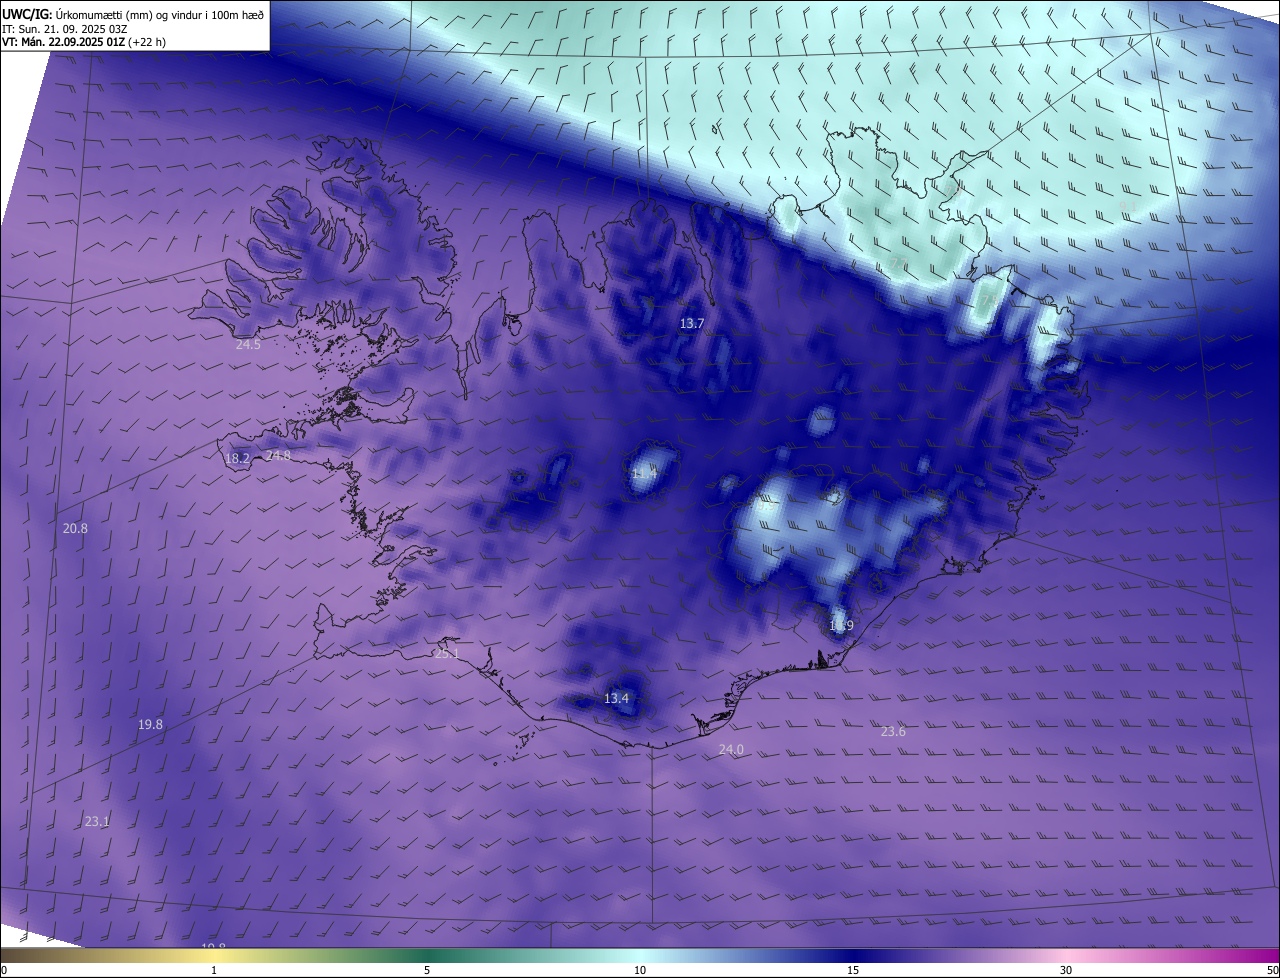The height and width of the screenshot is (978, 1280).
Task: Click the 20.8 value label off the west coast
Action: 75,528
